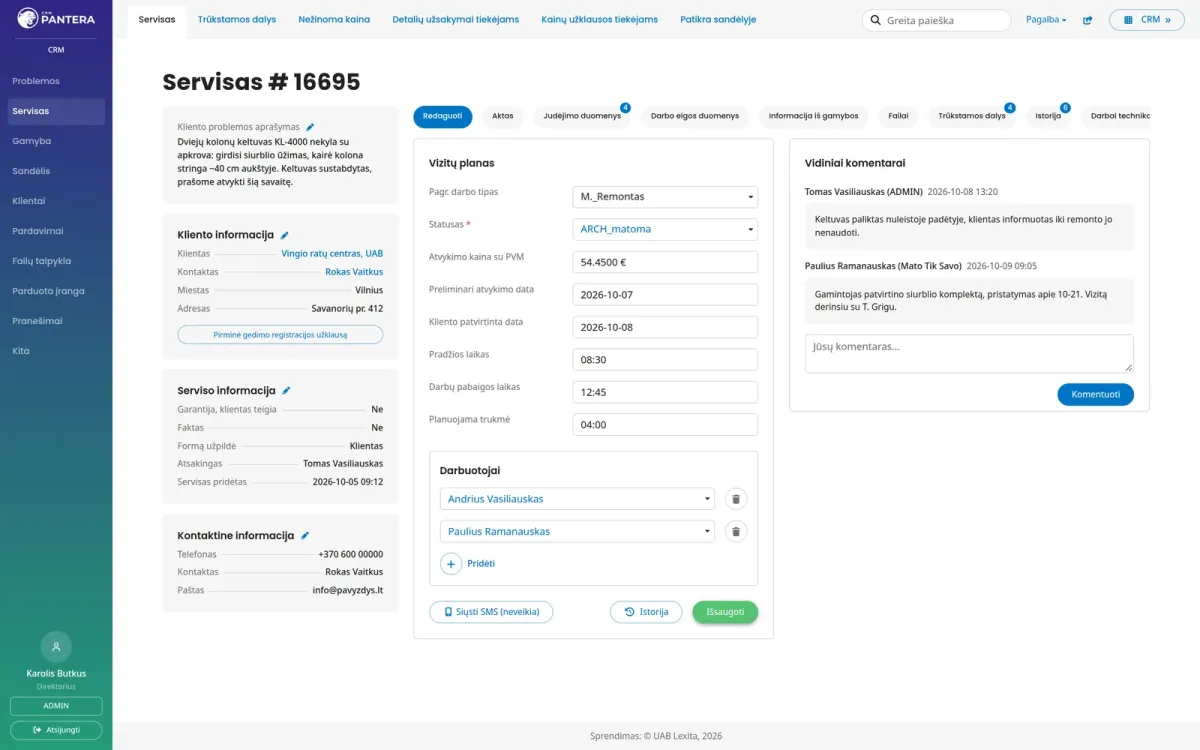Open Gamyba in the left sidebar
Image resolution: width=1200 pixels, height=750 pixels.
click(56, 141)
